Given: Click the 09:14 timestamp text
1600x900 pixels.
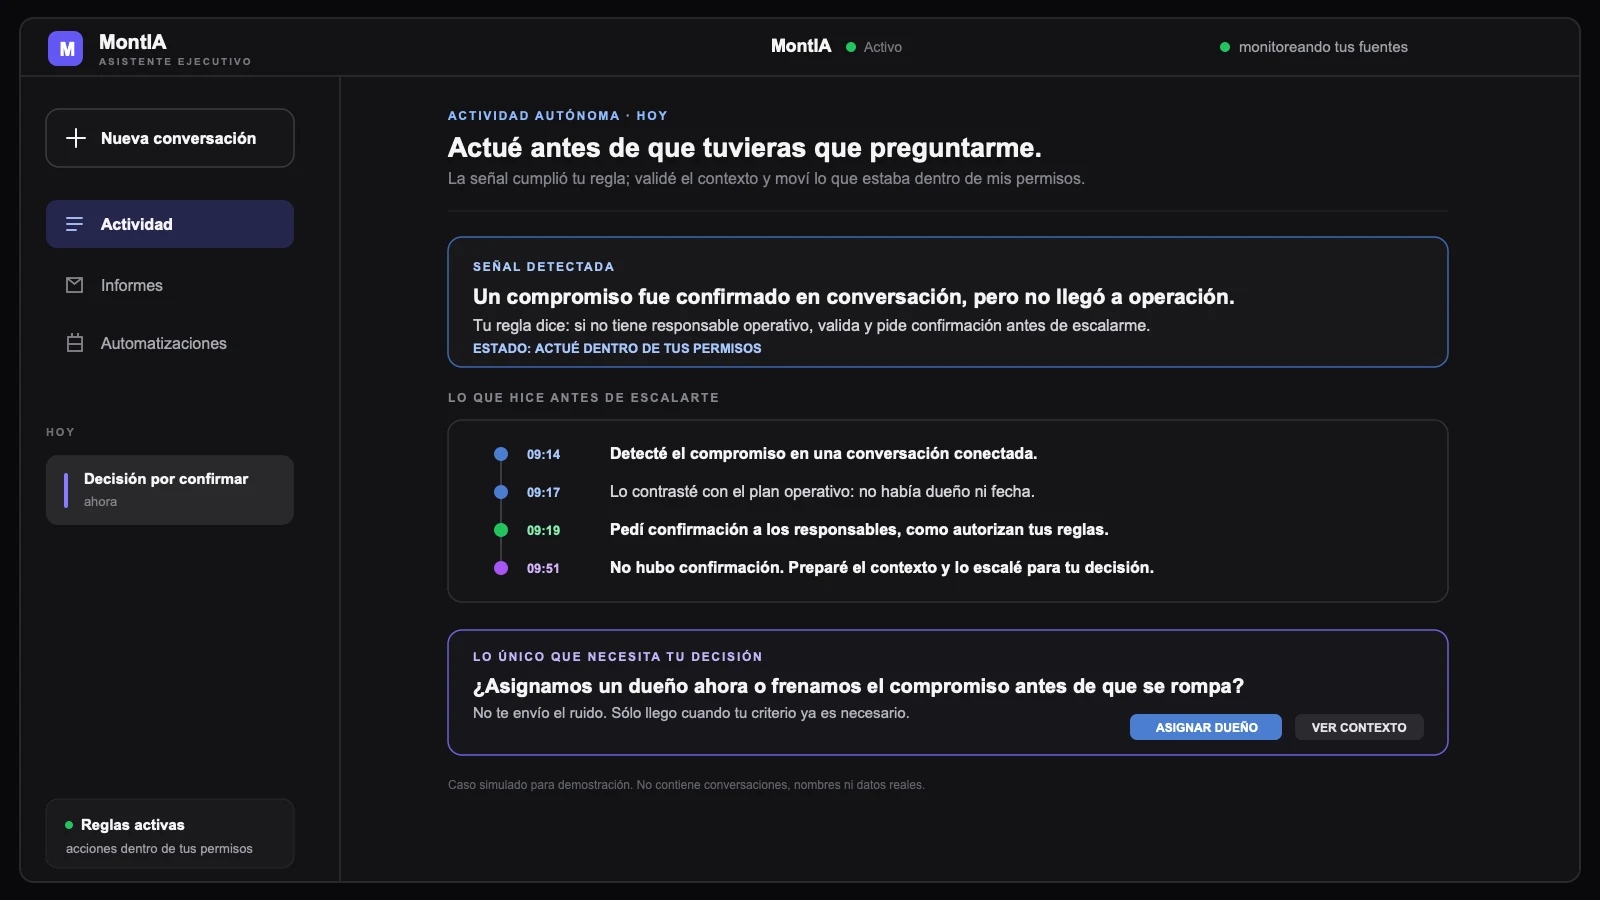Looking at the screenshot, I should [543, 454].
